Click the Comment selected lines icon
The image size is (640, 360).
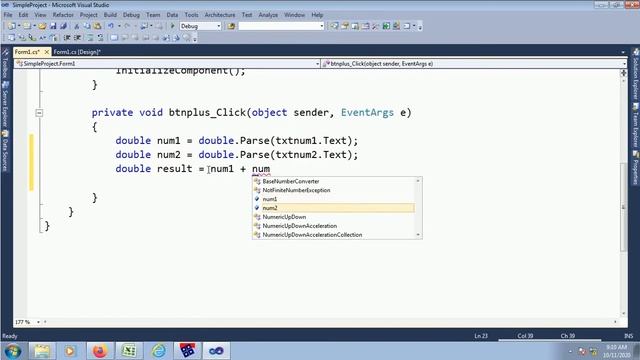90,38
